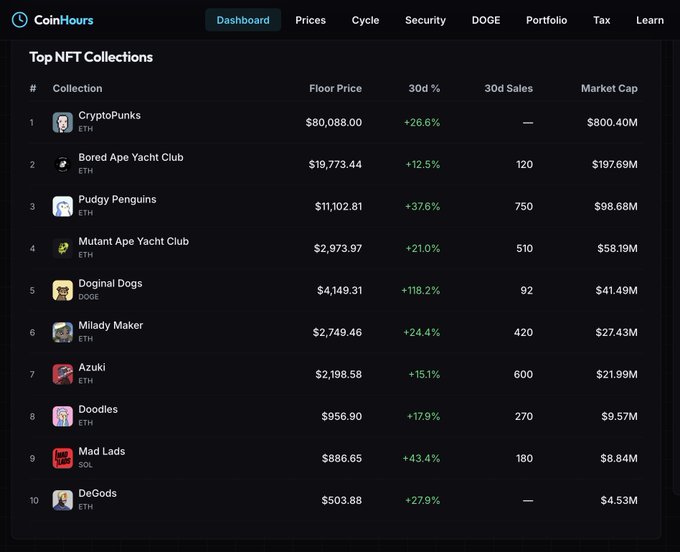Sort by Floor Price column header
The image size is (680, 552).
[x=335, y=88]
